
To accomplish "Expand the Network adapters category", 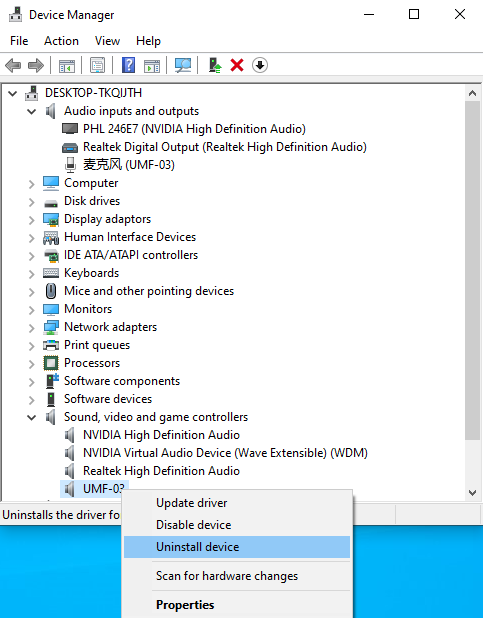I will (32, 328).
